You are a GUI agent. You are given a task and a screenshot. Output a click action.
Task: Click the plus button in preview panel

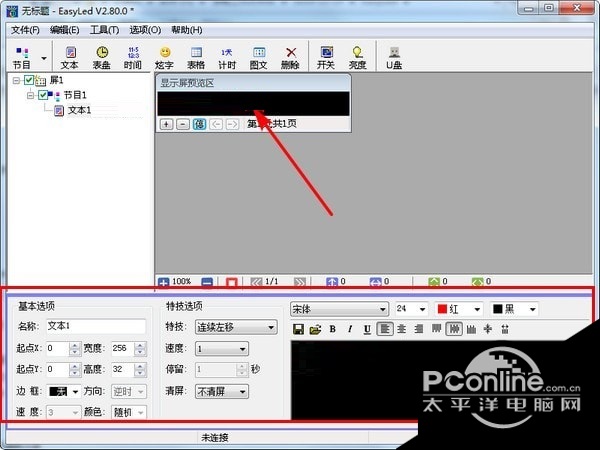(166, 124)
